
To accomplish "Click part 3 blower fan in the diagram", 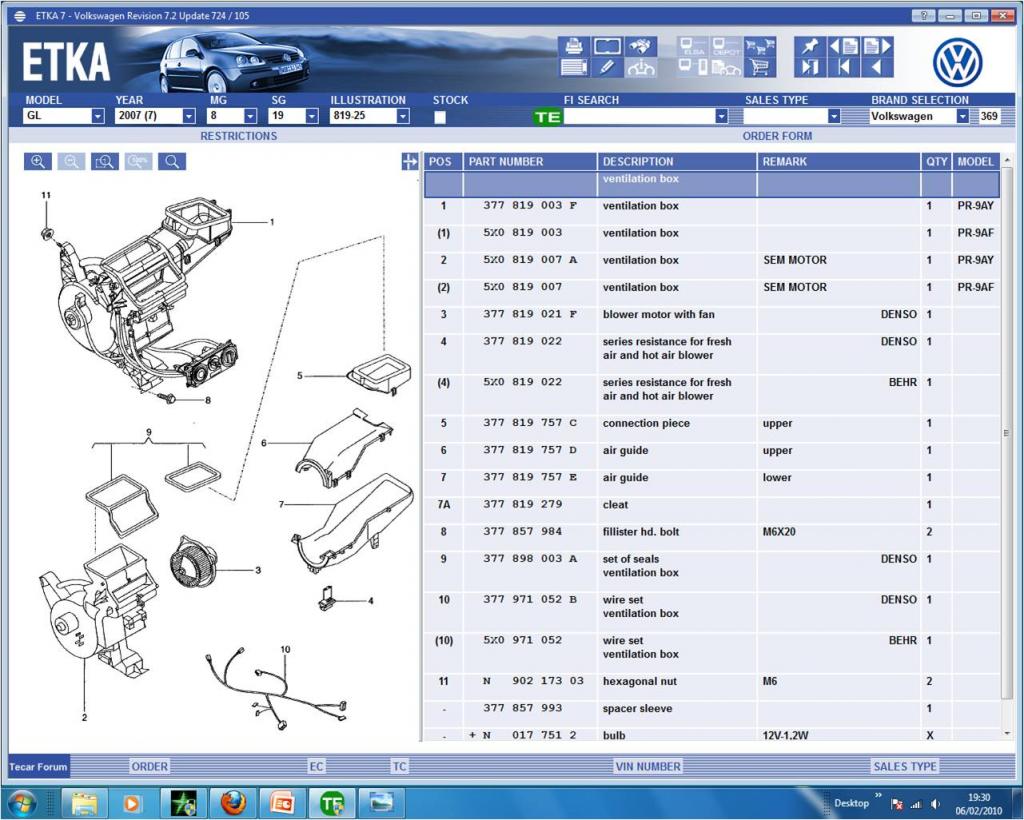I will click(x=193, y=564).
